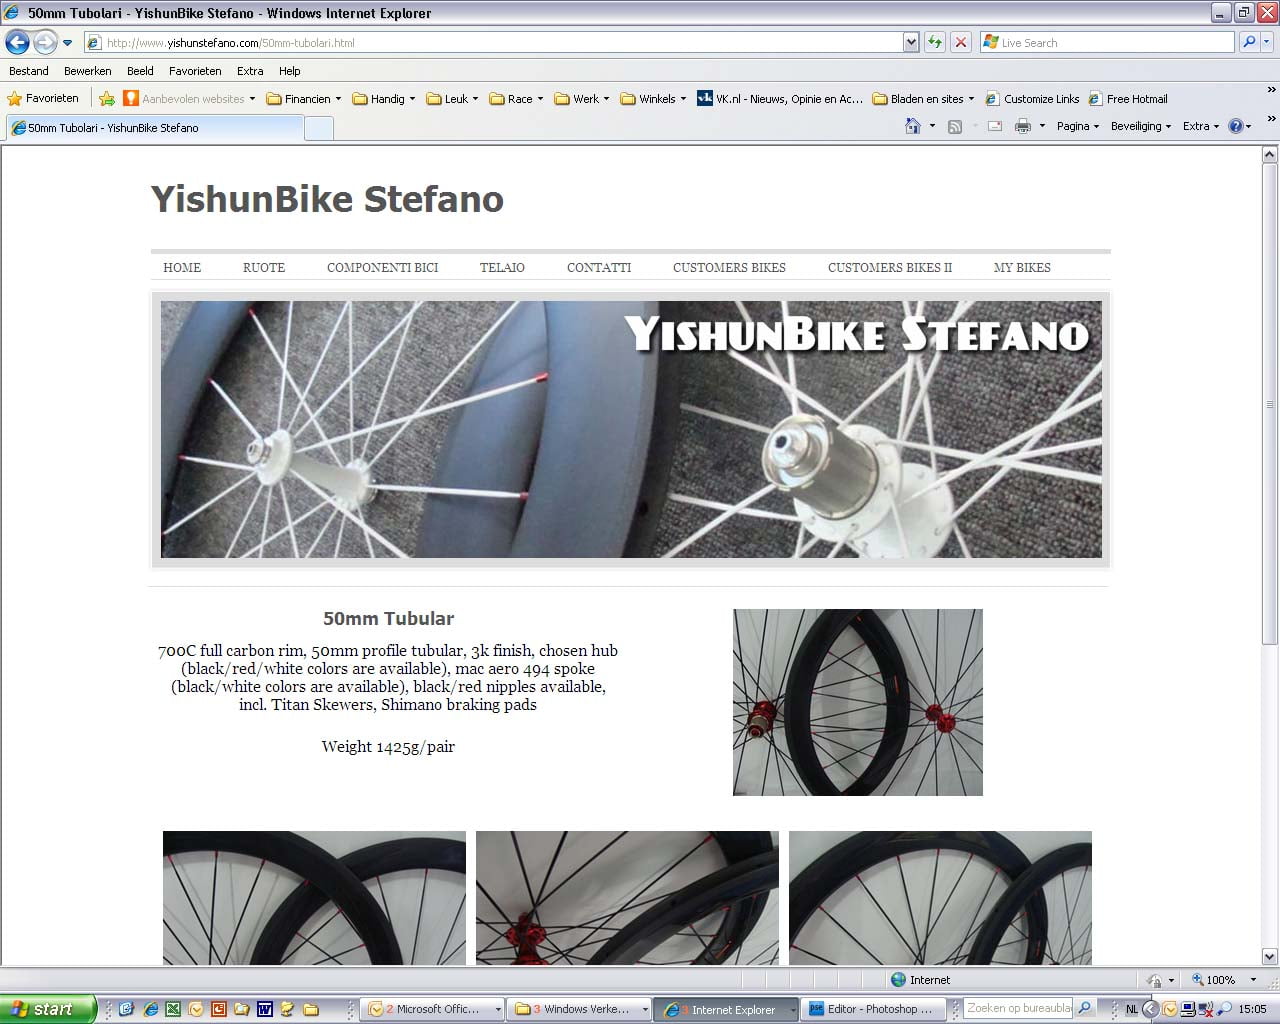1280x1024 pixels.
Task: Expand the address bar history dropdown
Action: 910,42
